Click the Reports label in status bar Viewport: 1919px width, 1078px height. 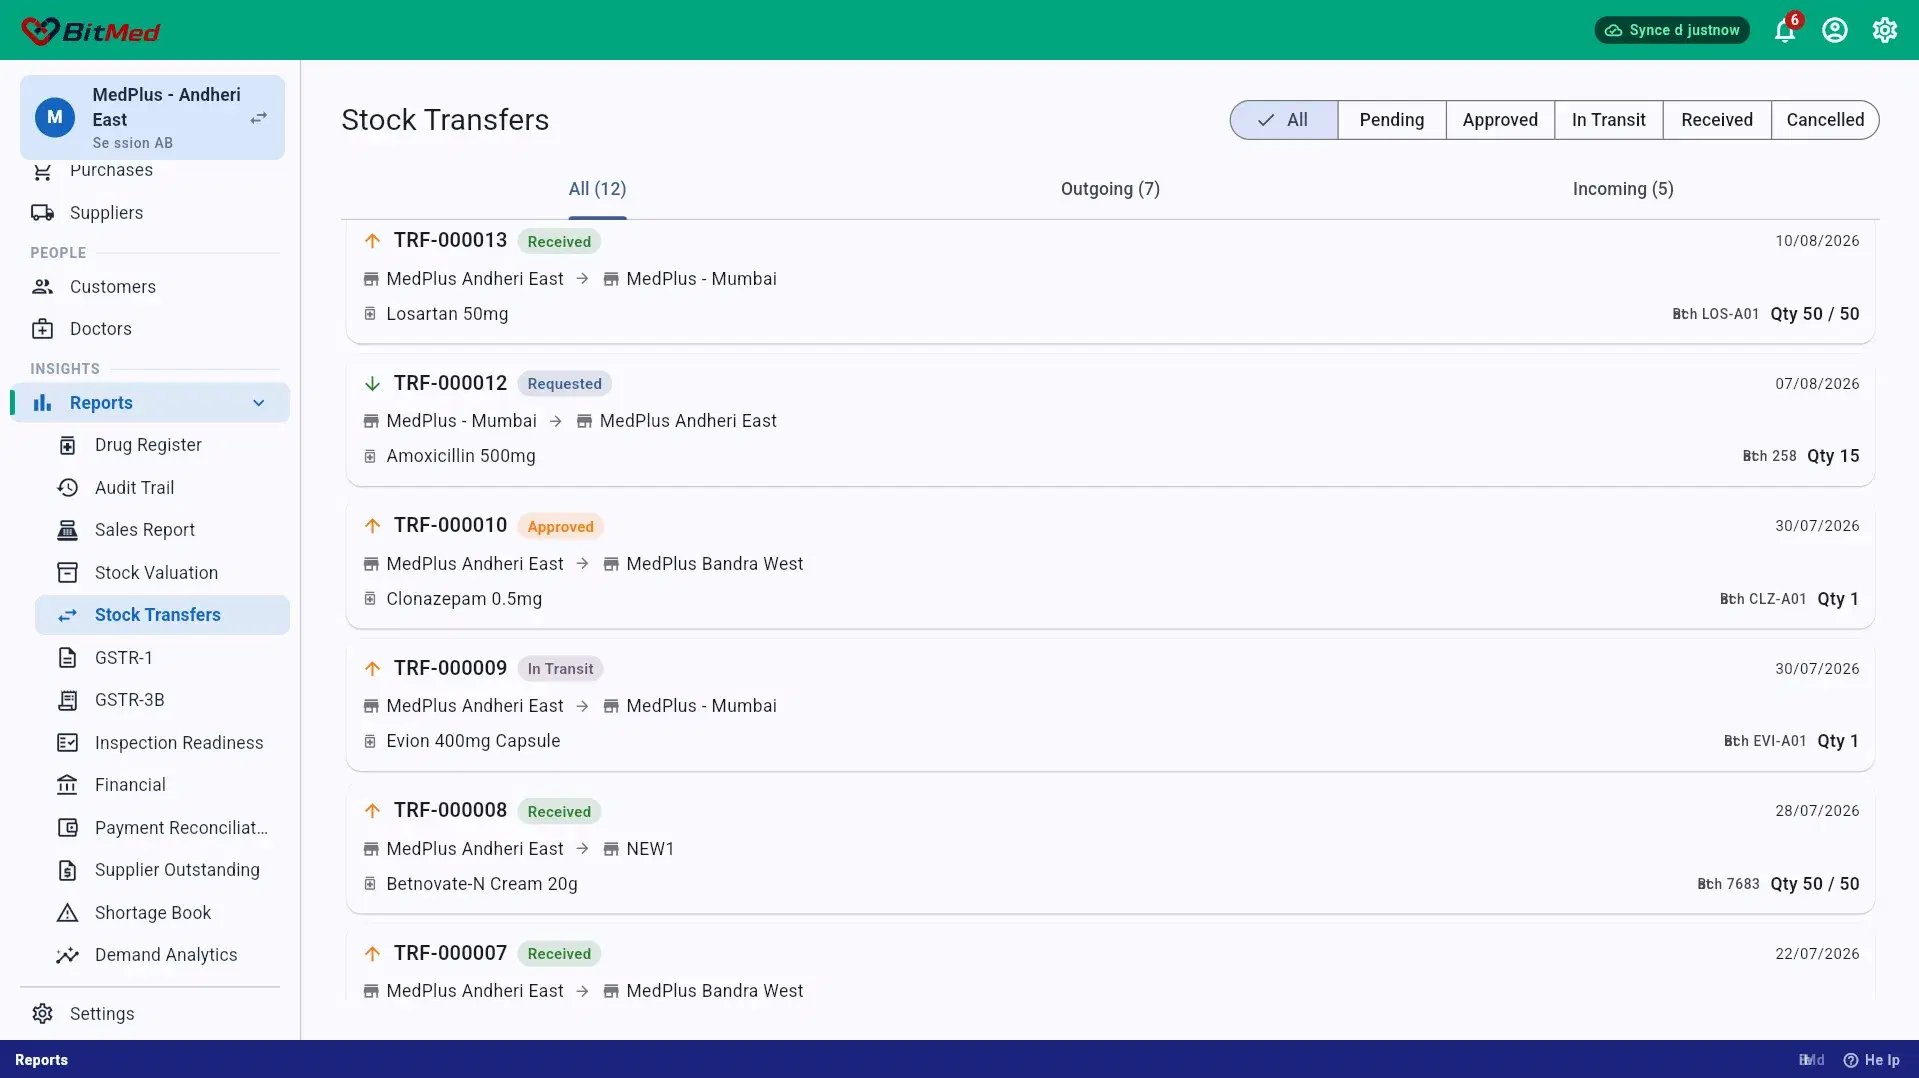[41, 1060]
